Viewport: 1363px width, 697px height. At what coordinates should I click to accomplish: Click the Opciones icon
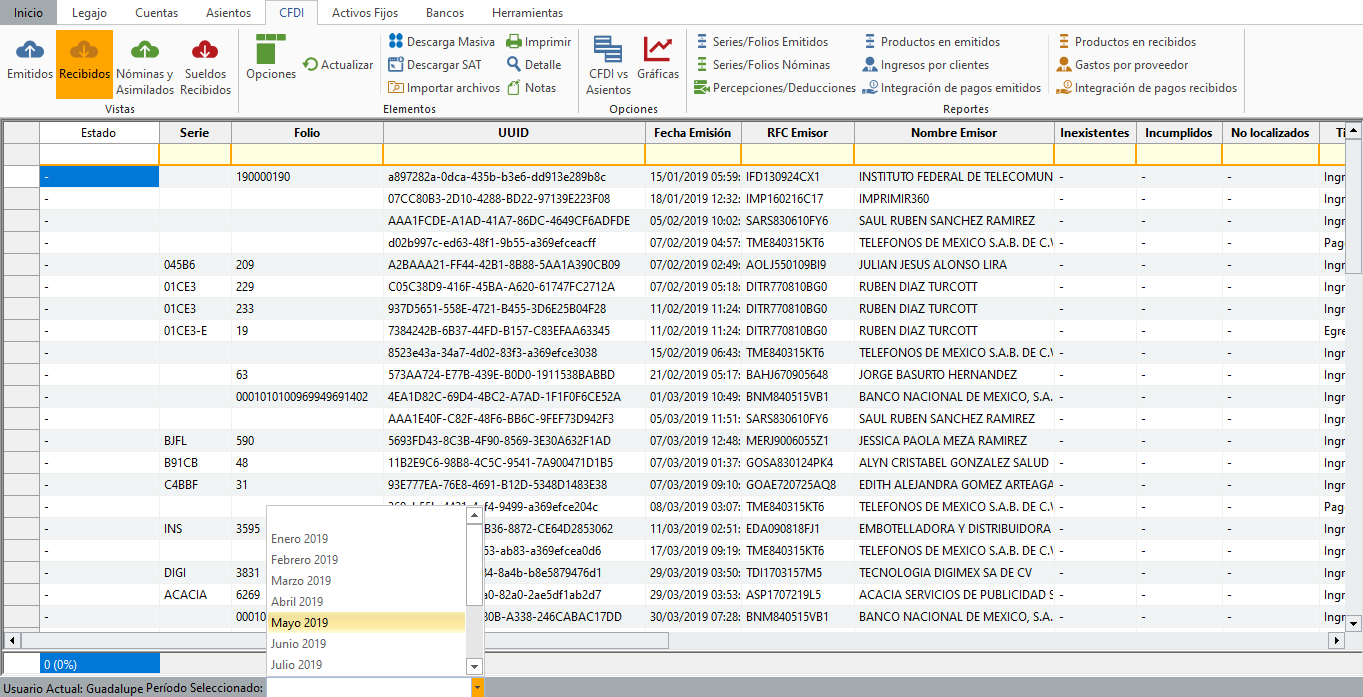(271, 57)
